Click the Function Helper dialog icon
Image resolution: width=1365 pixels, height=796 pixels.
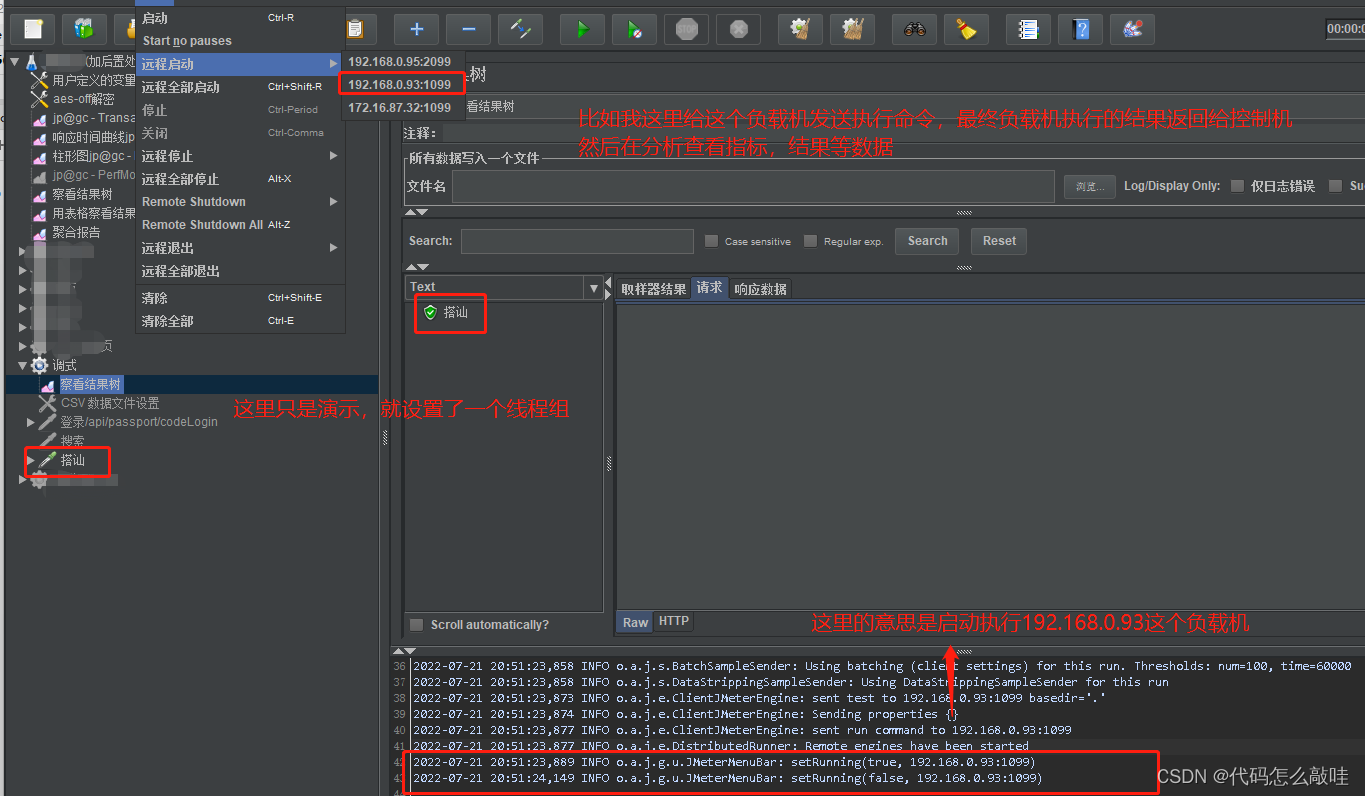(x=1030, y=29)
